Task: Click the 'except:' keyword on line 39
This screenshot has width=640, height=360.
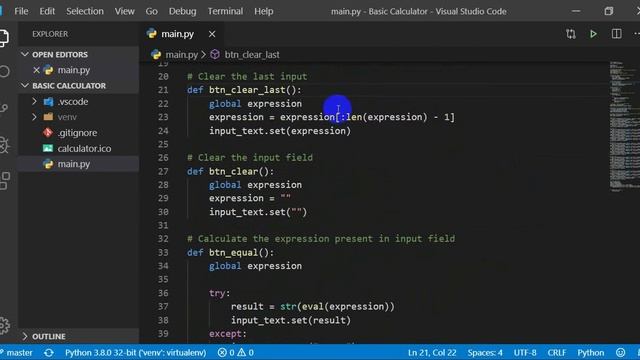Action: pyautogui.click(x=228, y=334)
